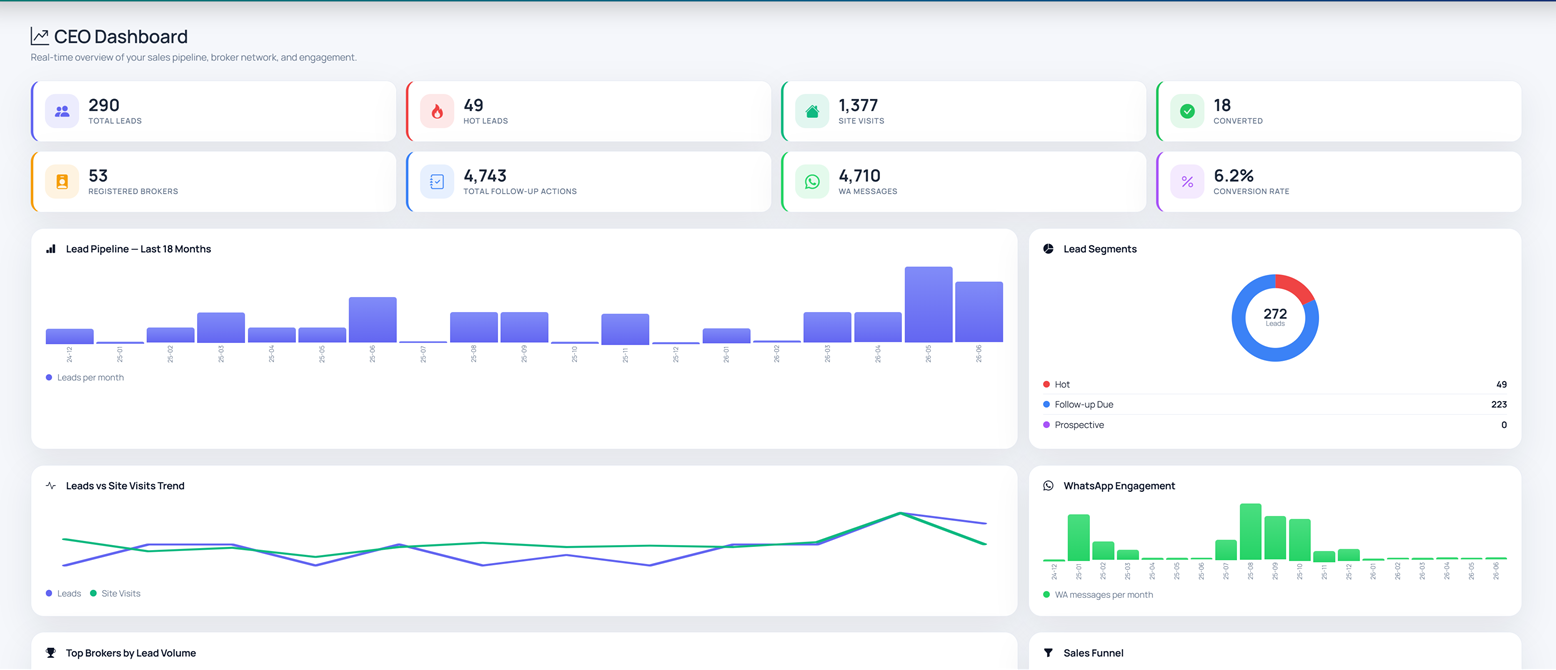The width and height of the screenshot is (1556, 670).
Task: Click the Converted green checkmark icon
Action: tap(1187, 111)
